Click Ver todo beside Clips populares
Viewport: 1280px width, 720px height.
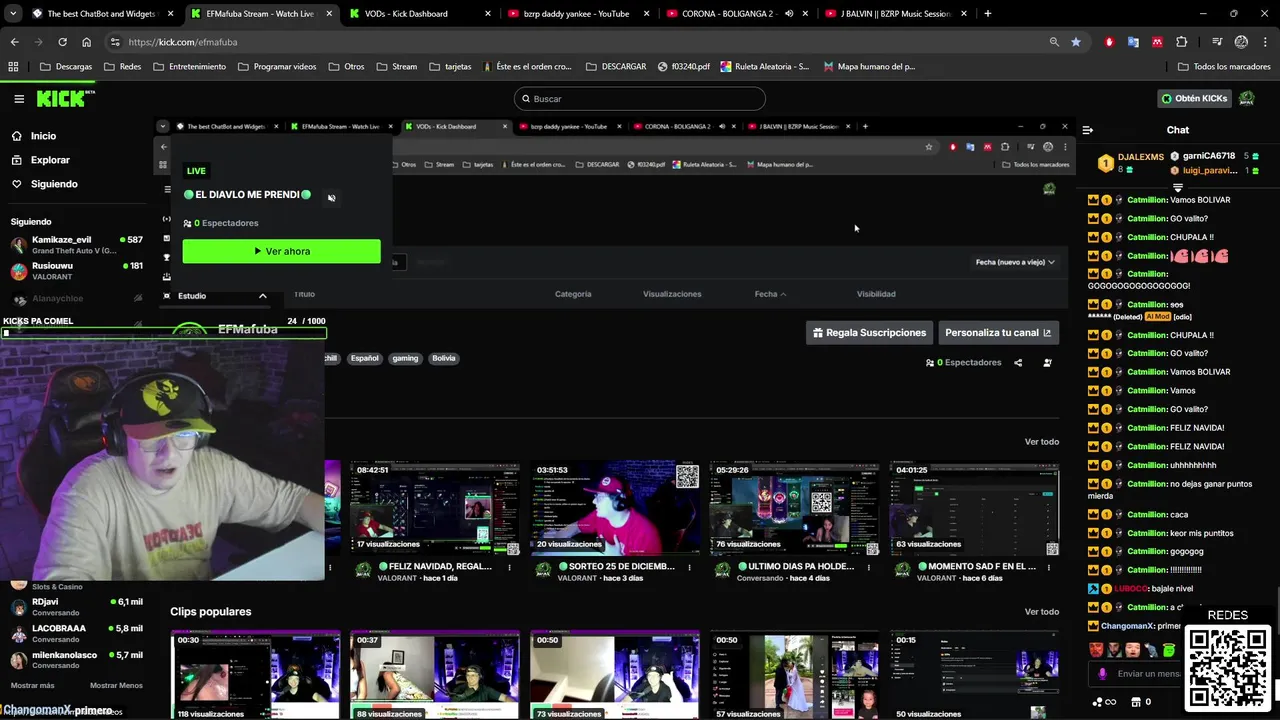1041,612
